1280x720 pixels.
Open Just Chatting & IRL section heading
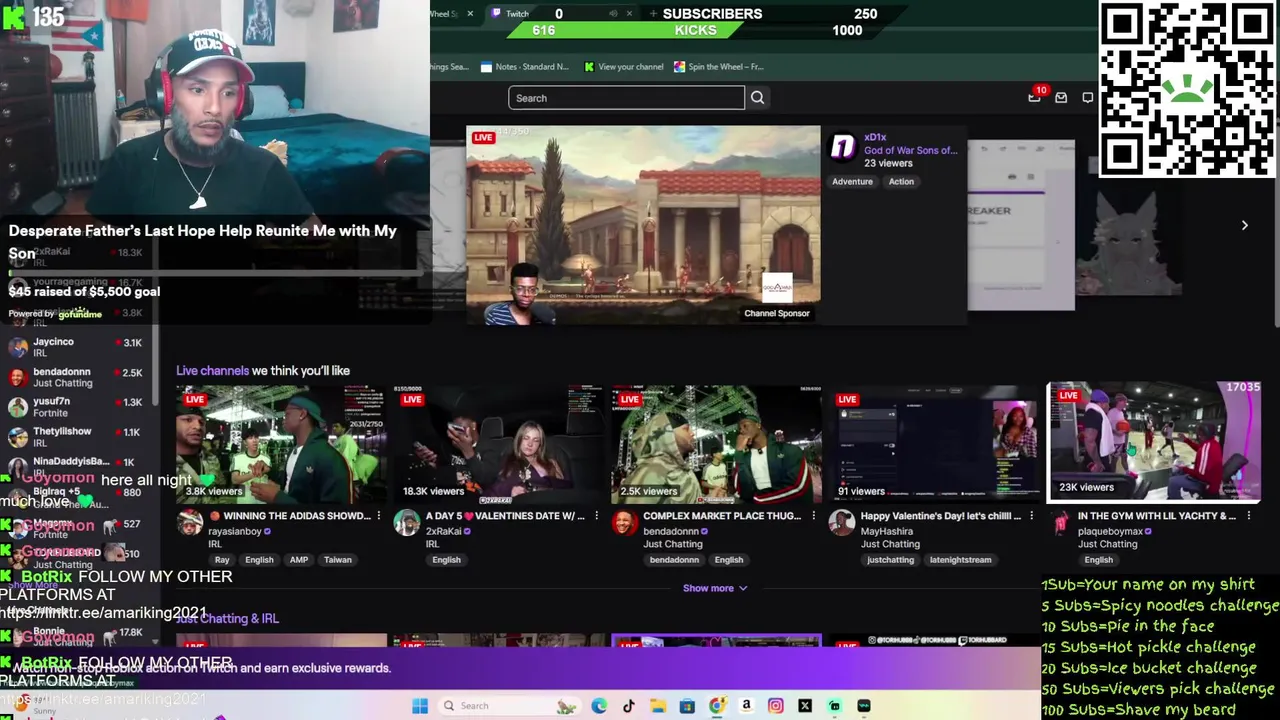click(227, 618)
